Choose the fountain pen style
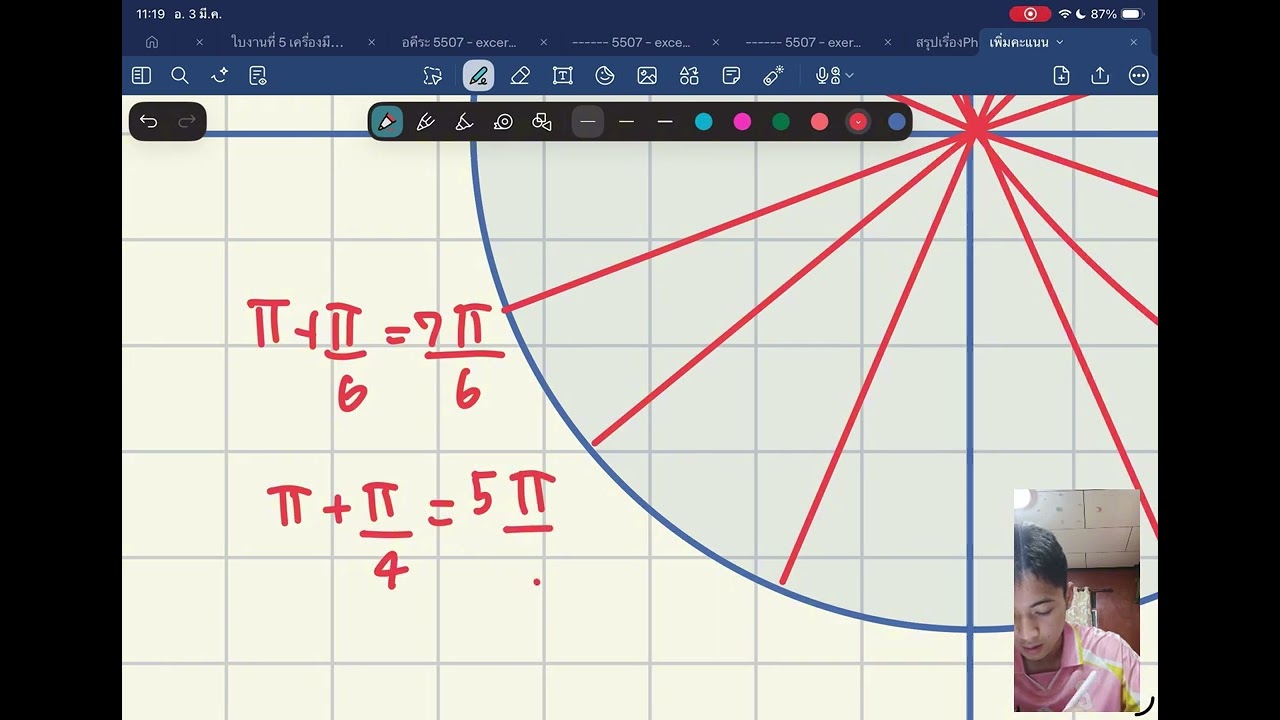Image resolution: width=1280 pixels, height=720 pixels. [x=387, y=122]
